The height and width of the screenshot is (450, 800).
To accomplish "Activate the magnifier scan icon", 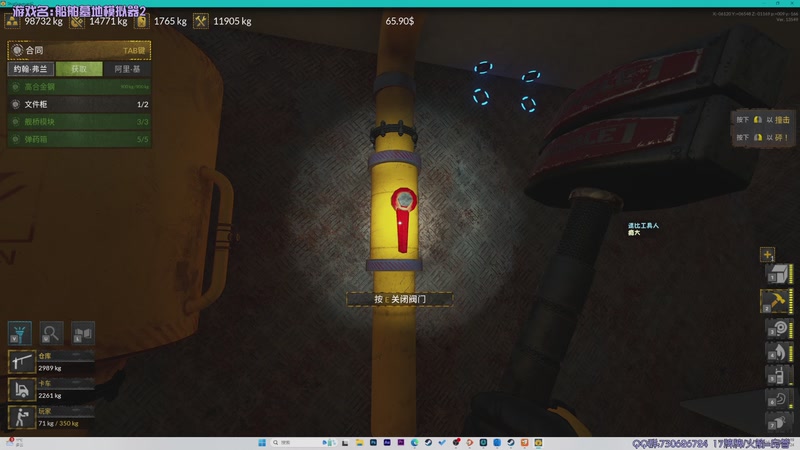I will [51, 333].
